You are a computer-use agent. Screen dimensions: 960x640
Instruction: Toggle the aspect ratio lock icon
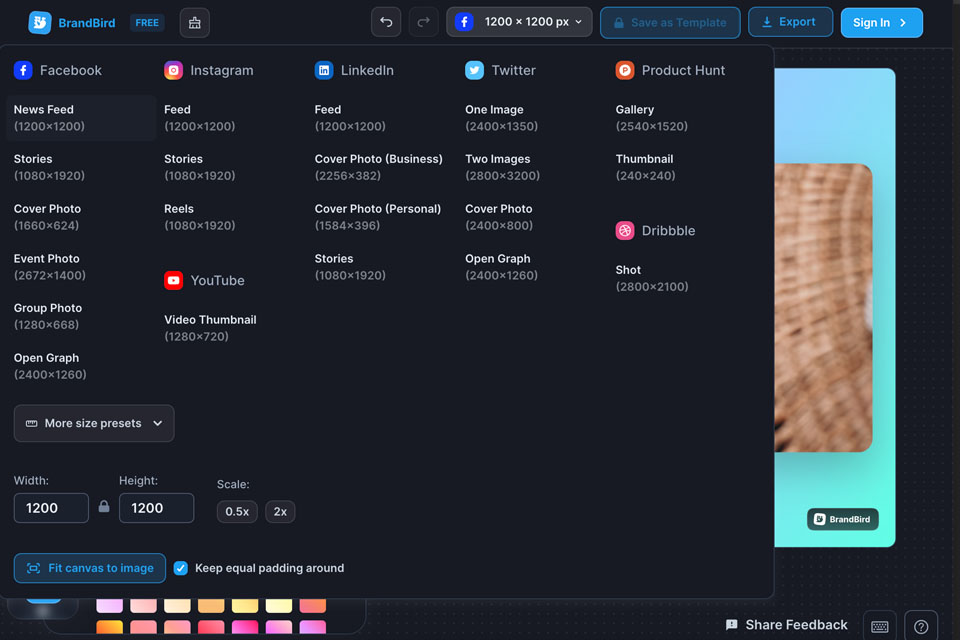(104, 506)
